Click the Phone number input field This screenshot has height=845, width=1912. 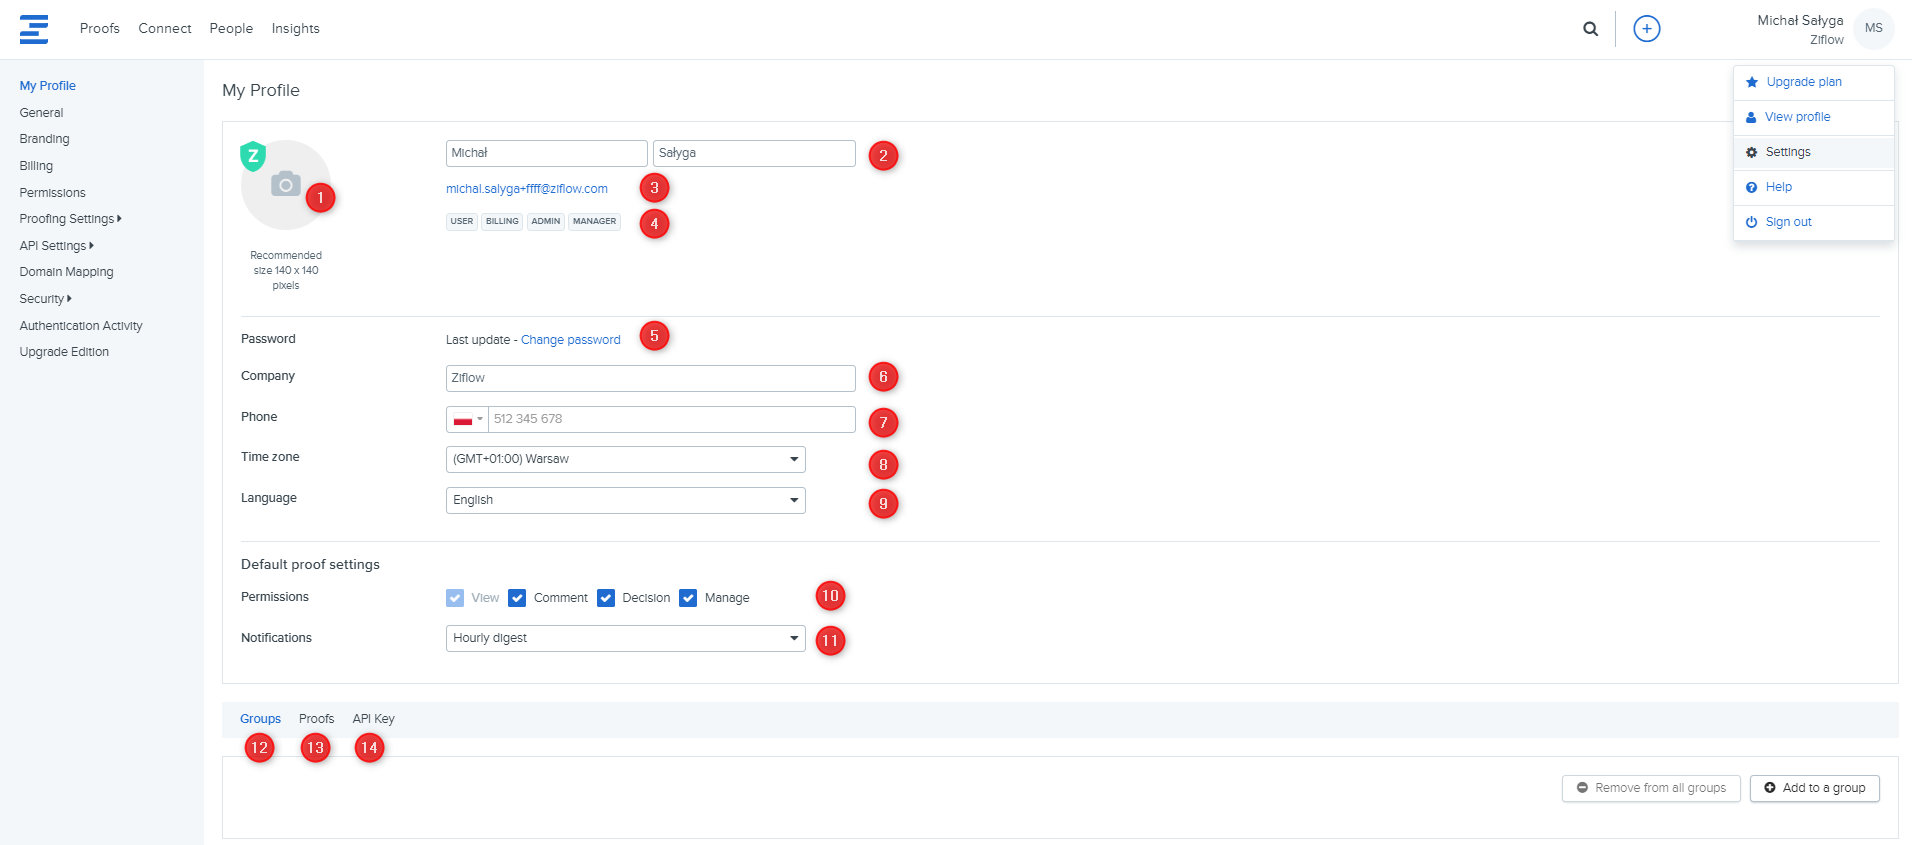[x=672, y=419]
